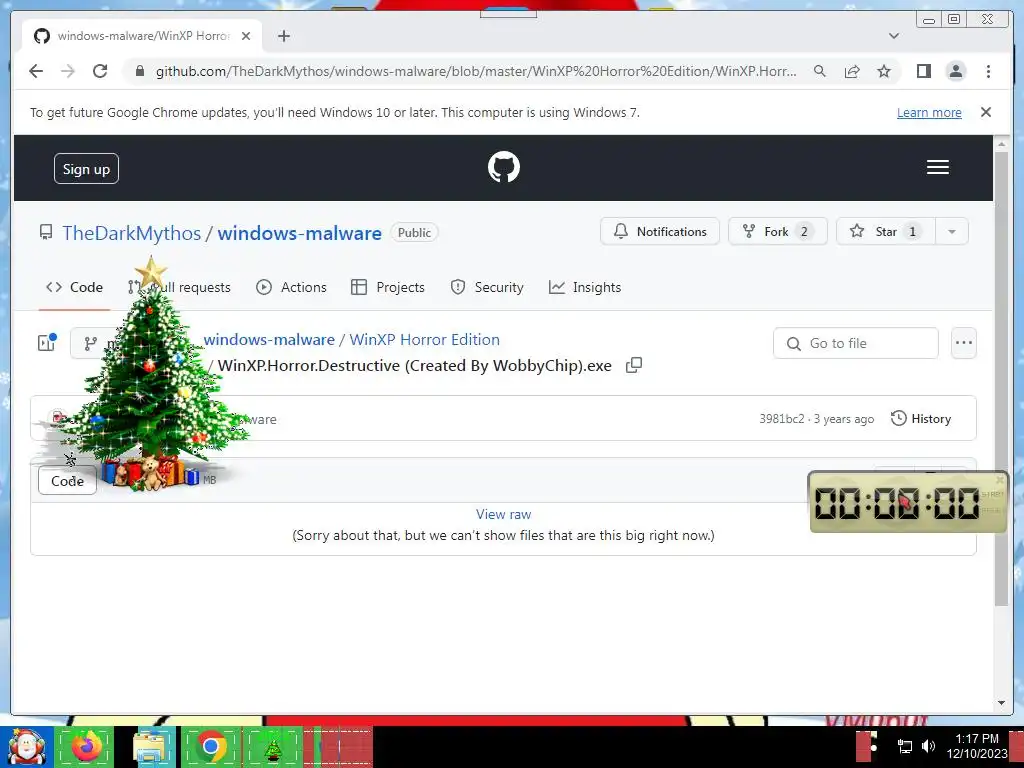Open the Learn more link
The image size is (1024, 768).
(x=929, y=112)
